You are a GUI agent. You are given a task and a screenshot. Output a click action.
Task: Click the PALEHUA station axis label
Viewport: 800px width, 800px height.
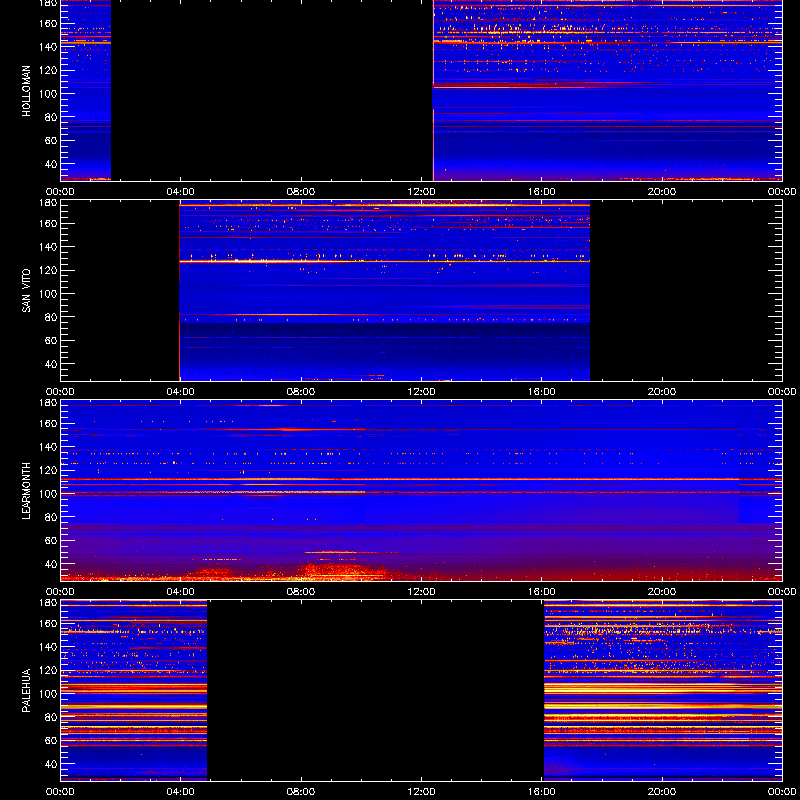click(x=27, y=691)
